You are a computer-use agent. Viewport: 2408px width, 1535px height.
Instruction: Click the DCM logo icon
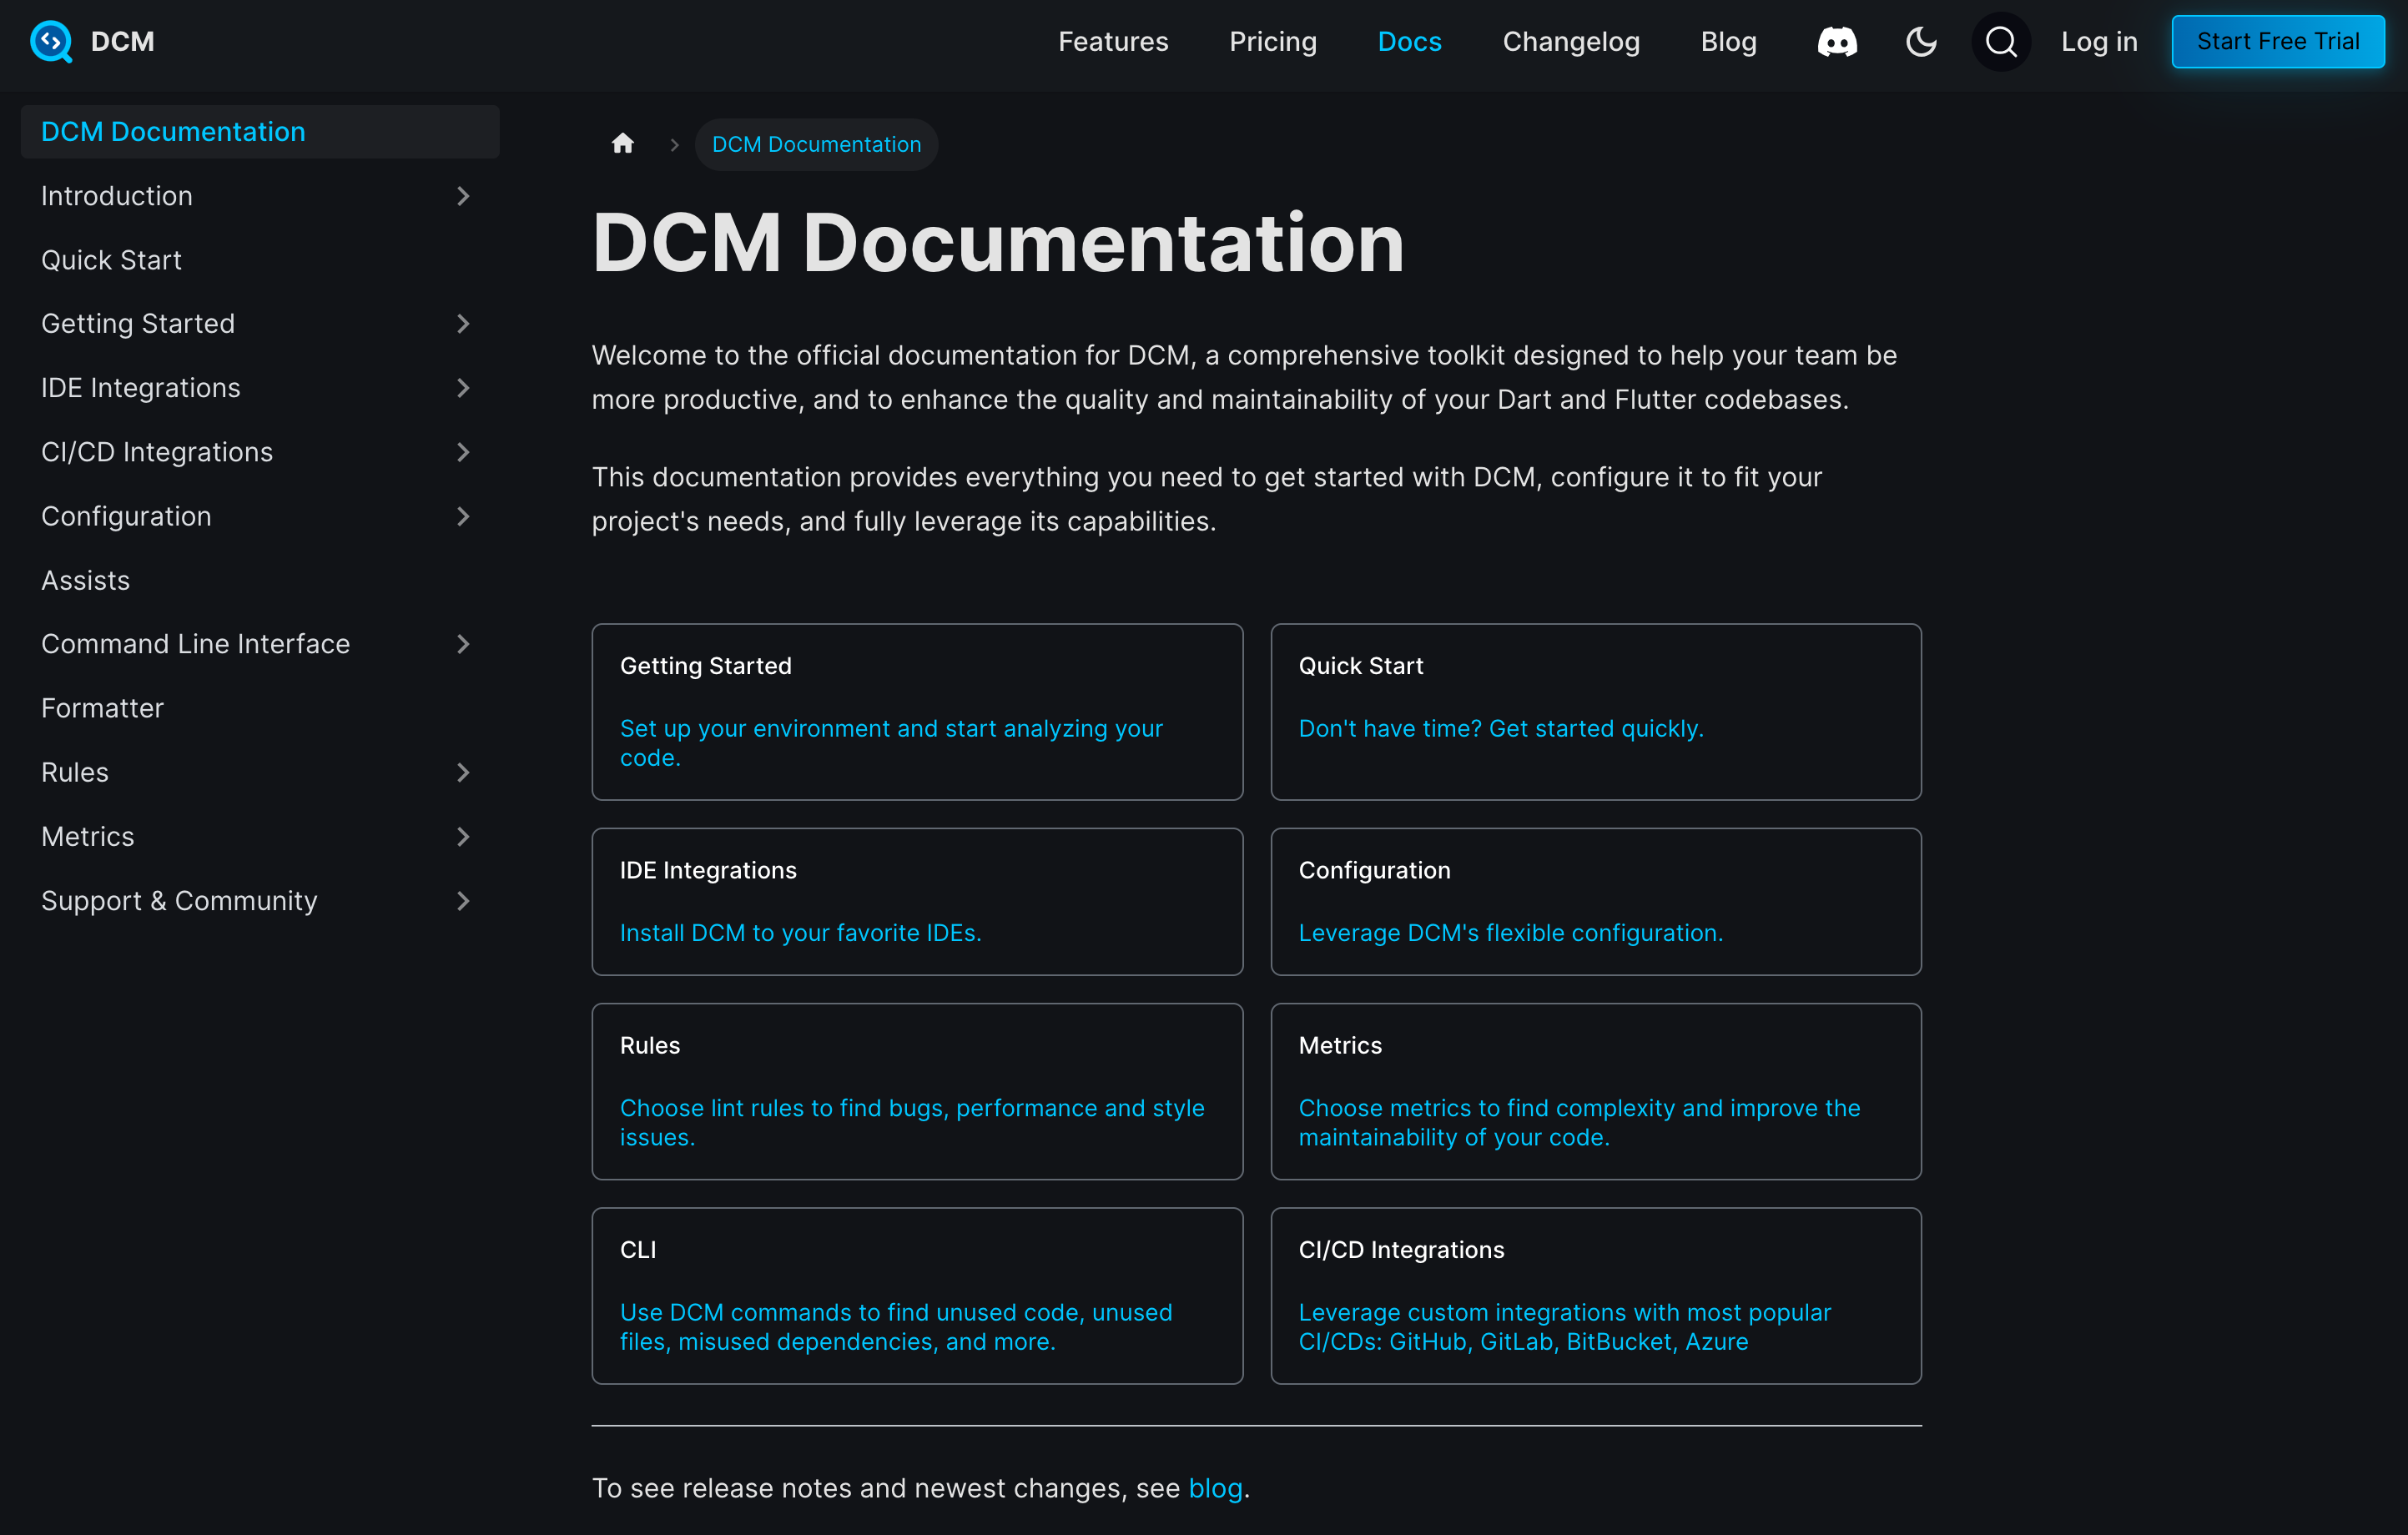51,41
